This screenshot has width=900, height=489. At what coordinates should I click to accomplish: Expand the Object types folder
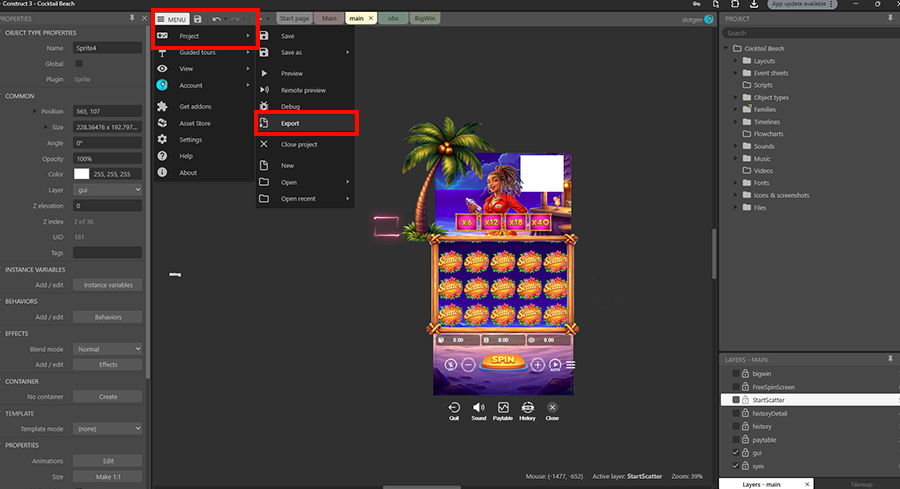[735, 98]
